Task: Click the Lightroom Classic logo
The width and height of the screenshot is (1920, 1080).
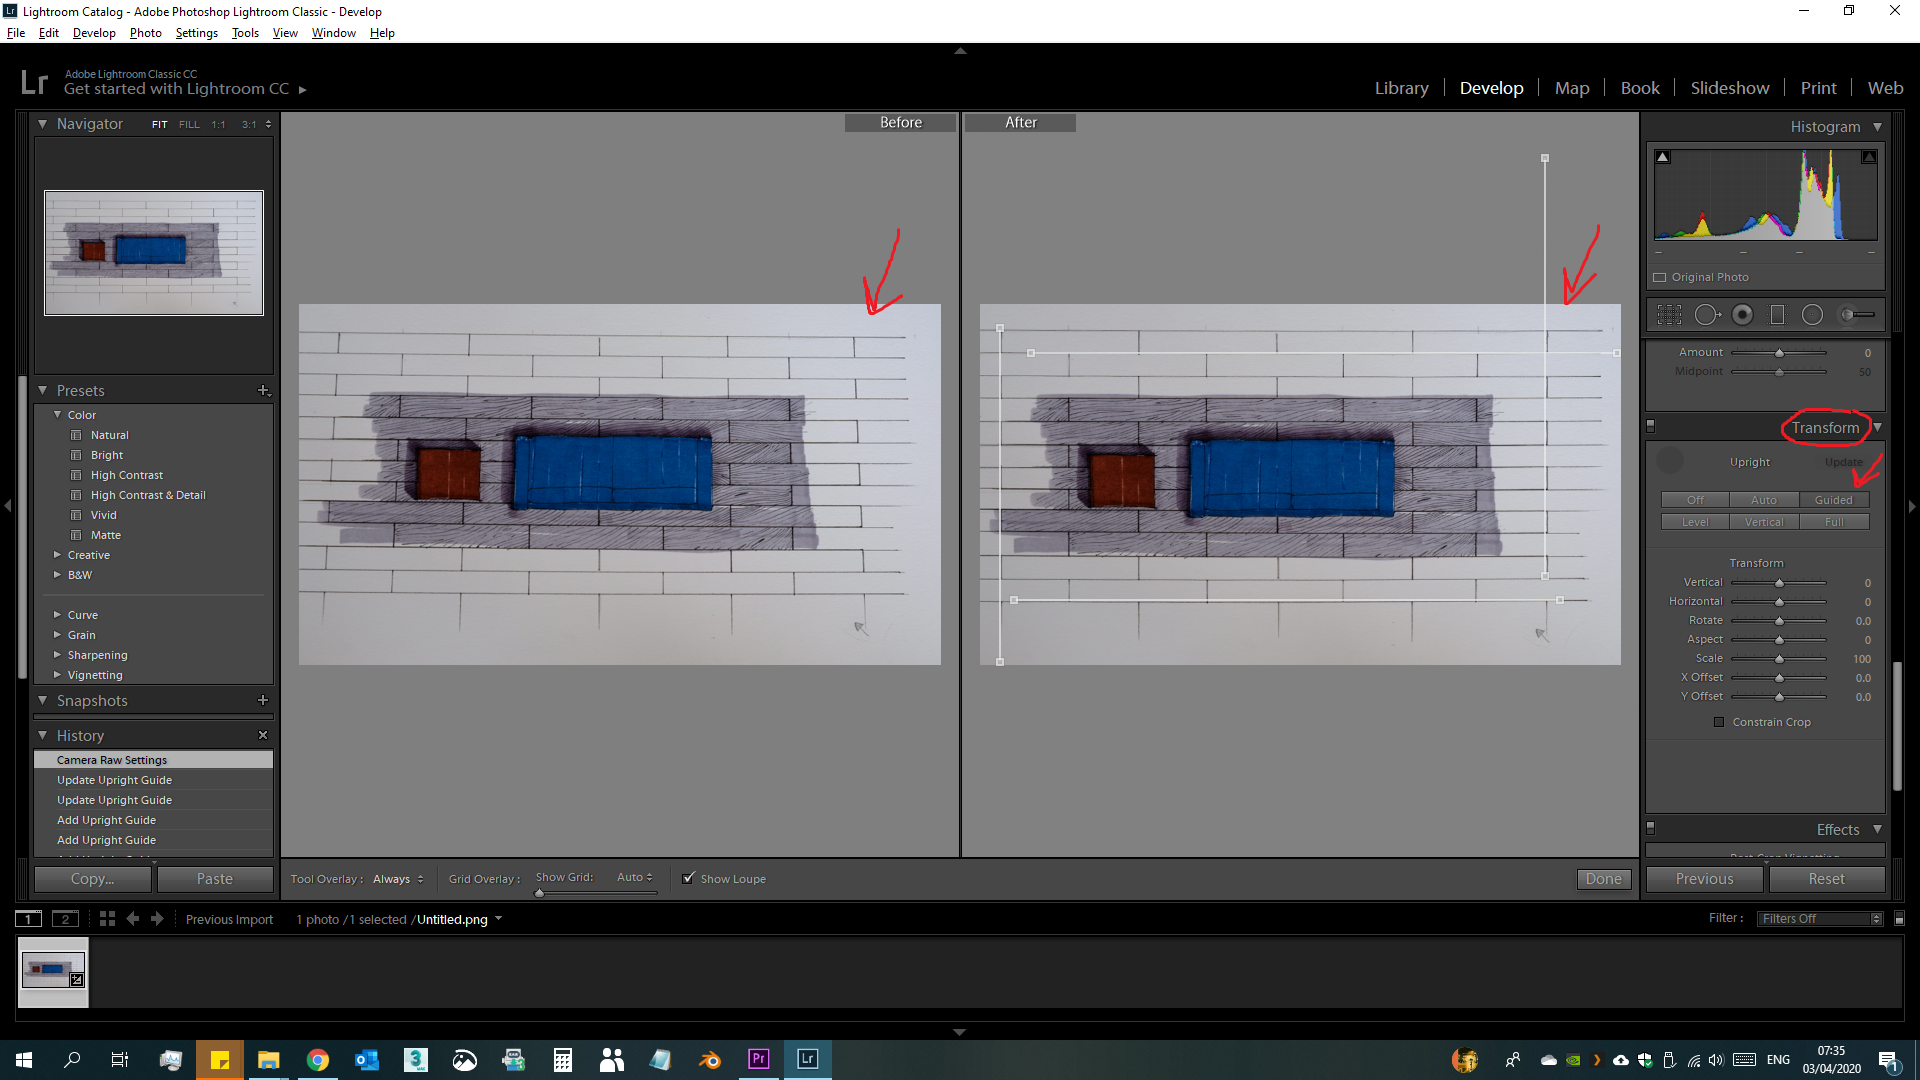Action: [x=33, y=80]
